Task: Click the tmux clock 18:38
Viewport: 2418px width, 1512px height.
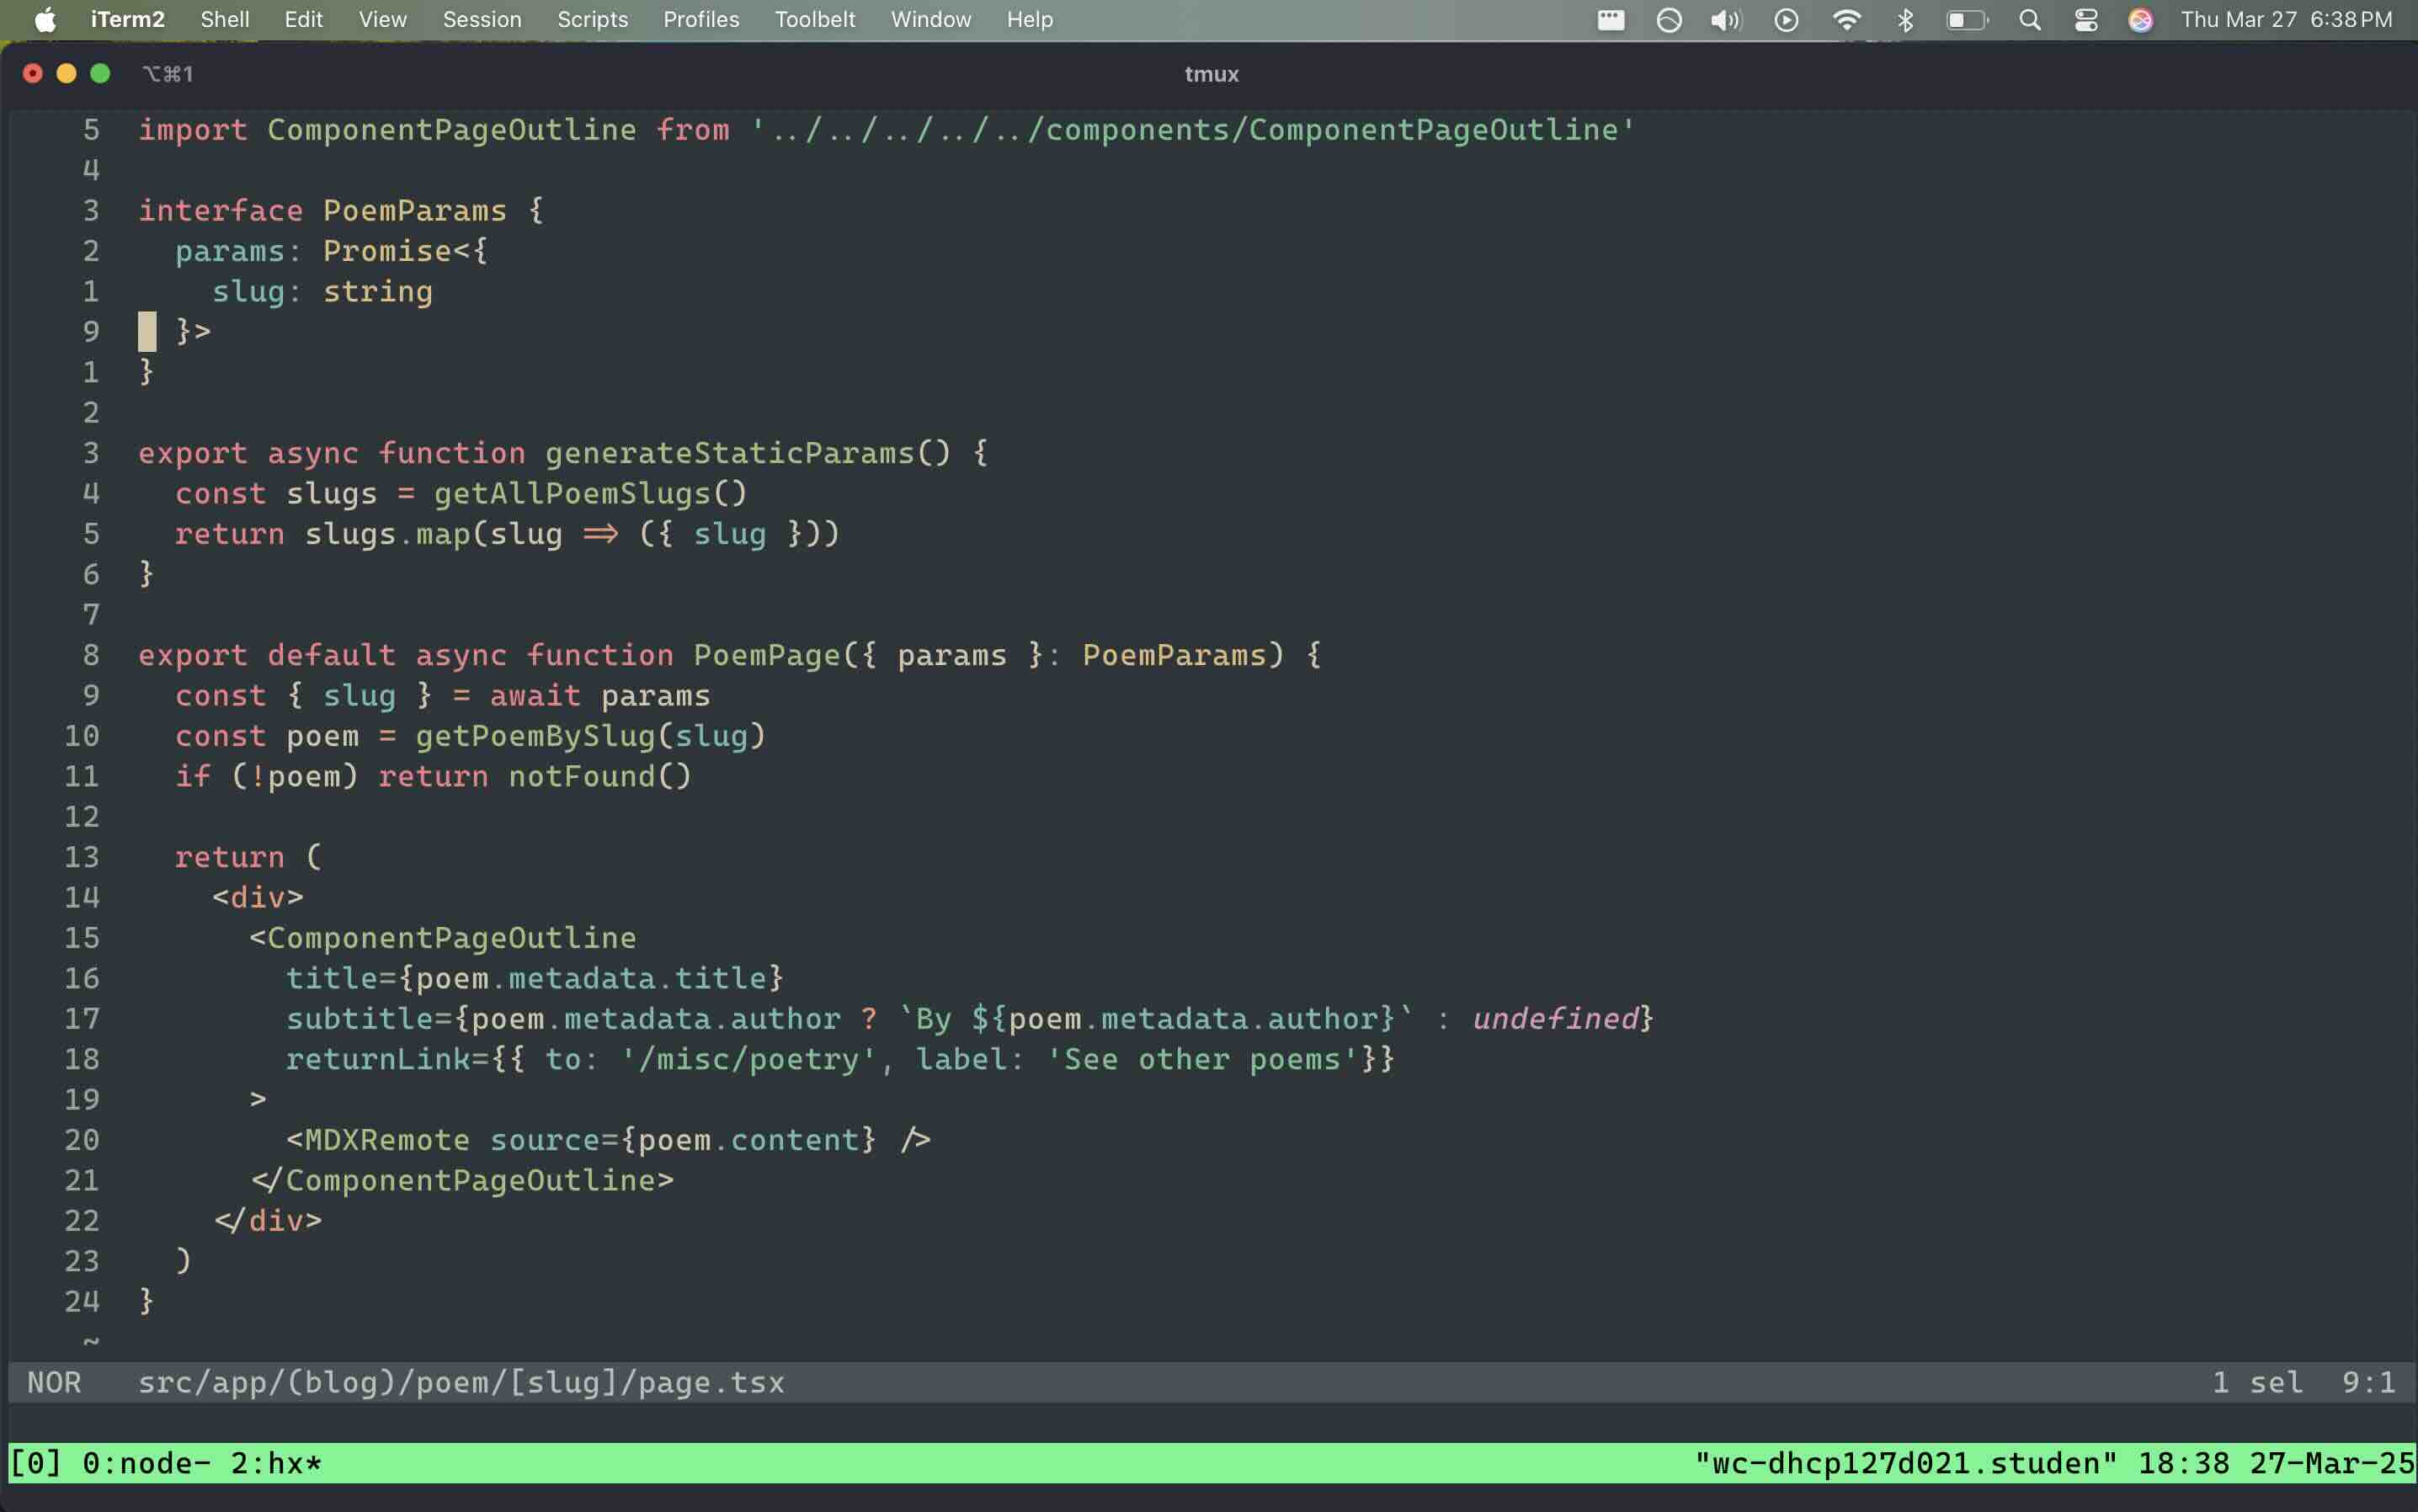Action: (2184, 1463)
